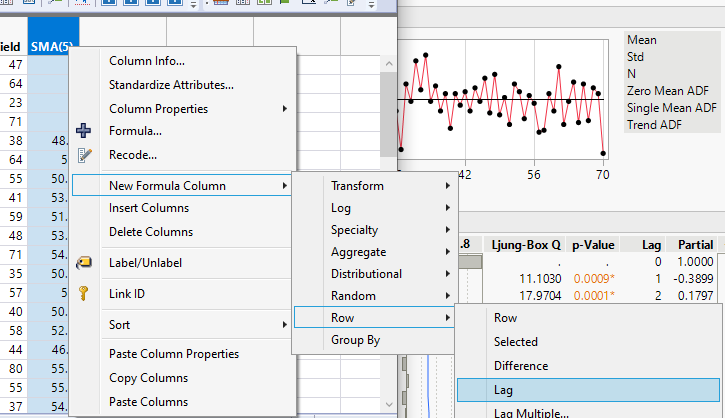Expand the Column Properties submenu

tap(184, 109)
